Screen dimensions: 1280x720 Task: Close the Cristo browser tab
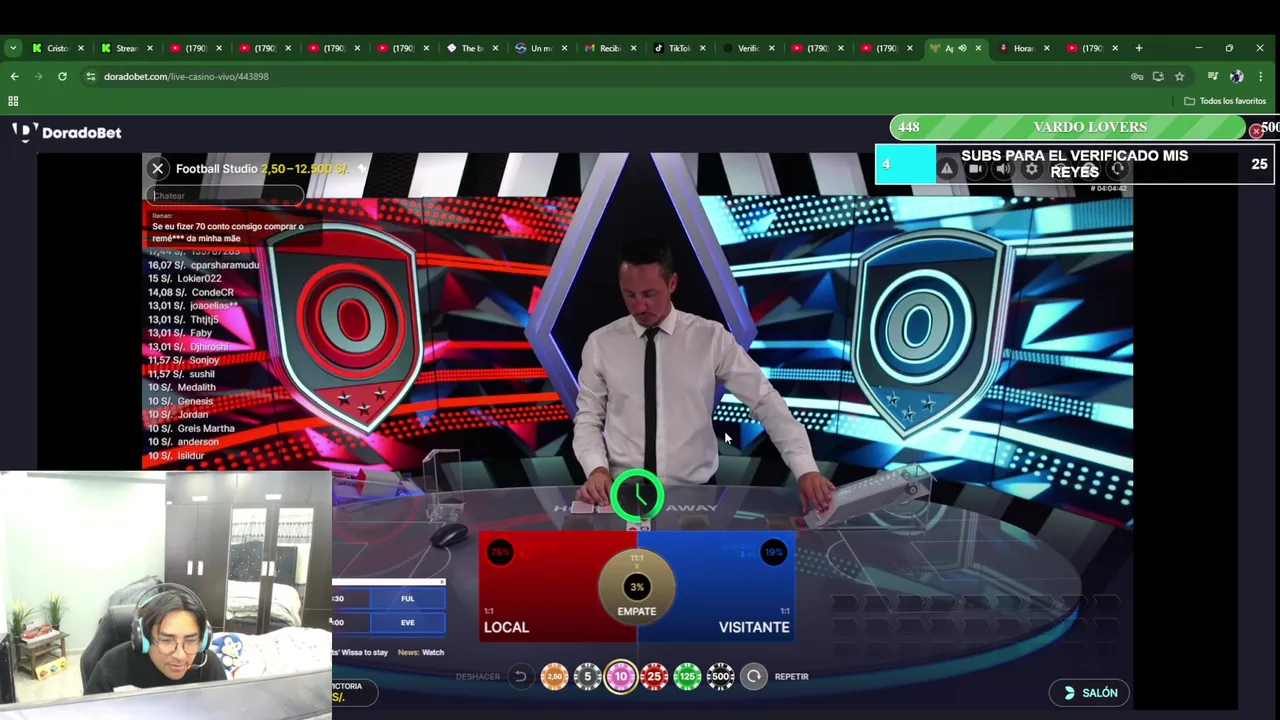[x=81, y=48]
